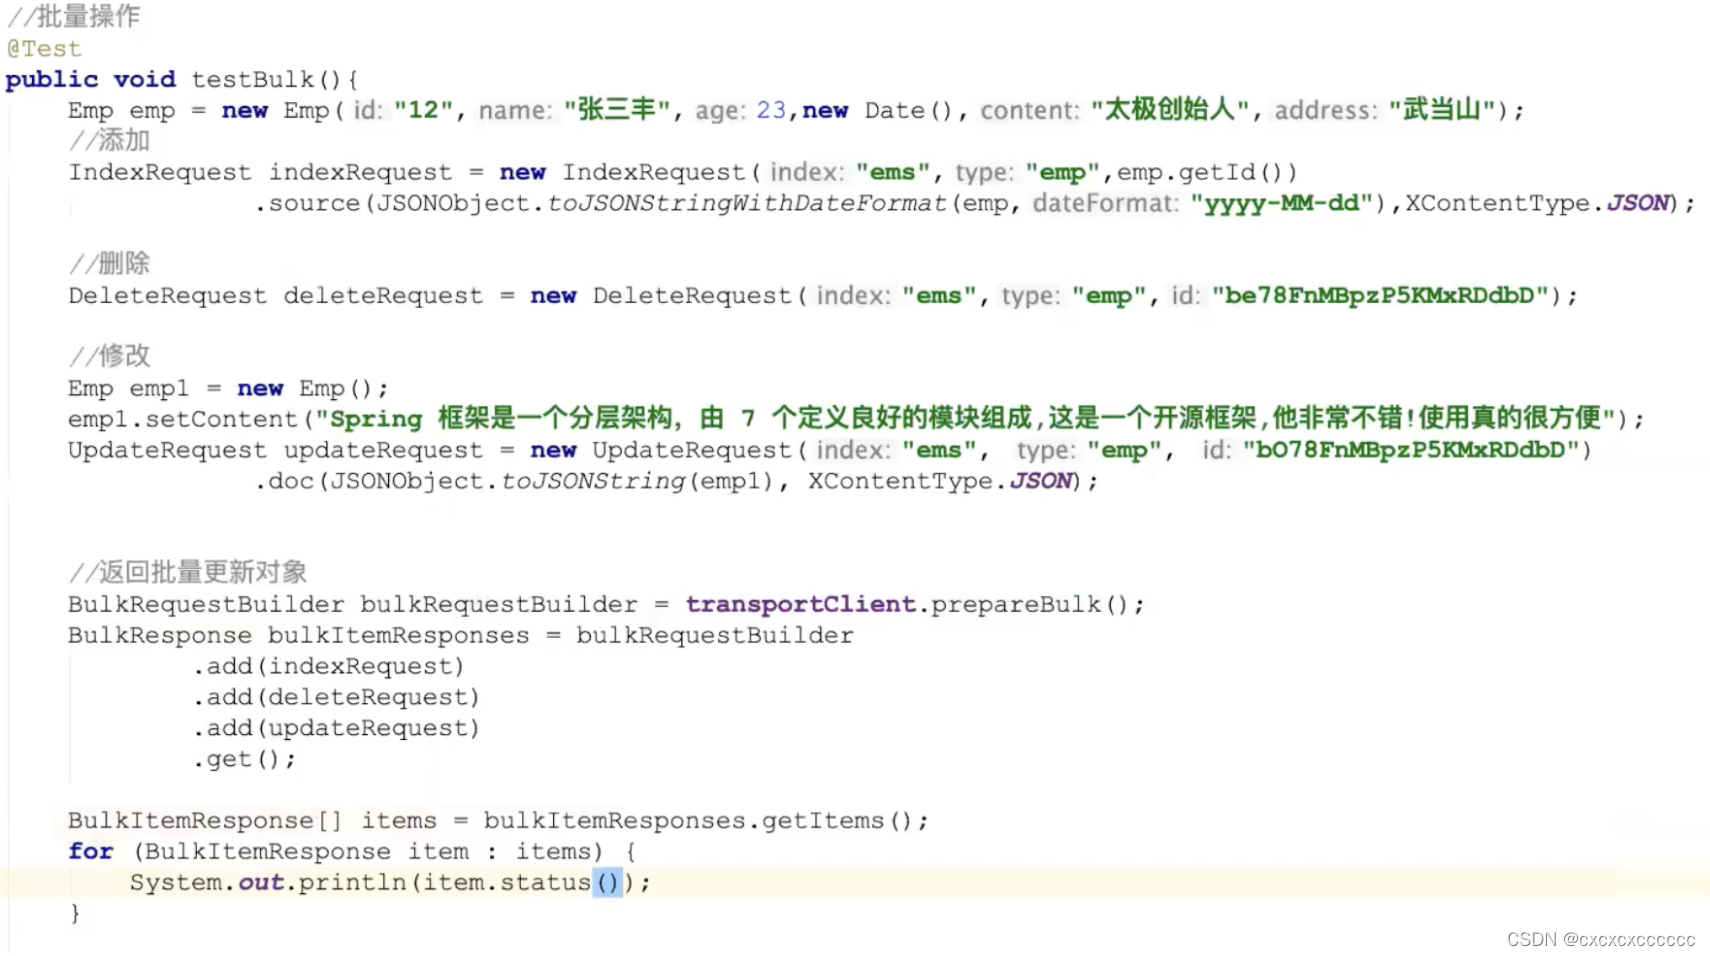The image size is (1710, 956).
Task: Click the "武当山" address string
Action: (x=1442, y=109)
